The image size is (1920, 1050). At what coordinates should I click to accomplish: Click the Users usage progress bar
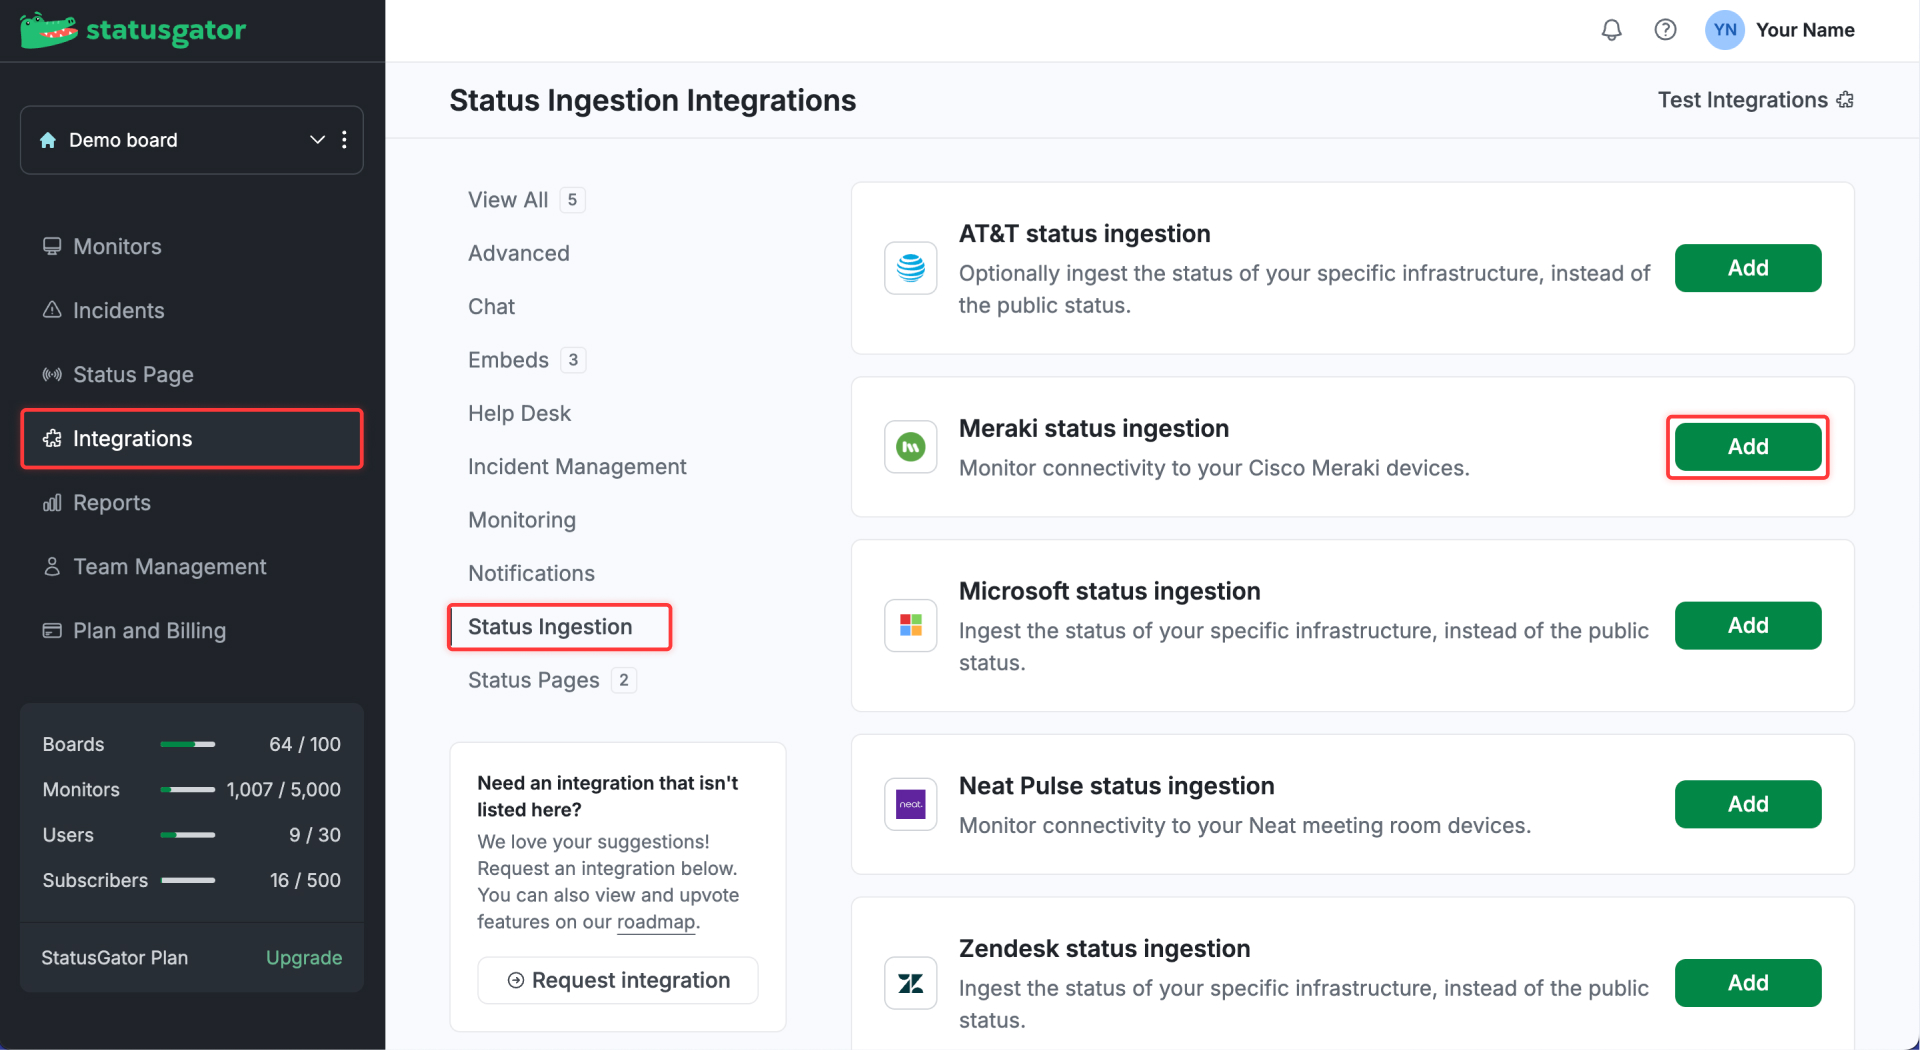click(188, 835)
